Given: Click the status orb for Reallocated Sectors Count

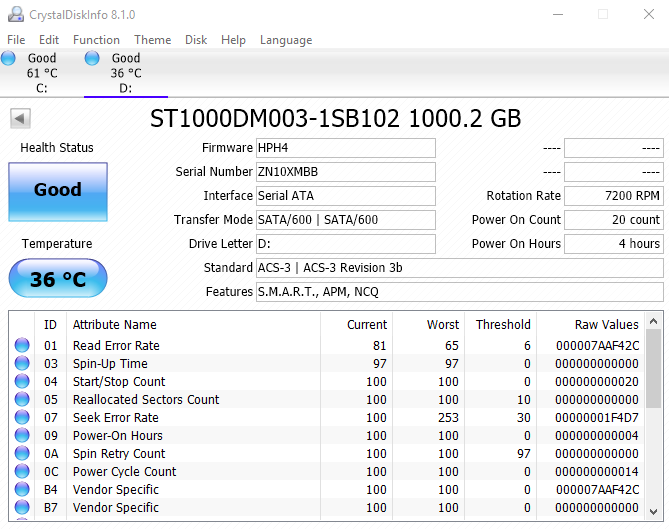Looking at the screenshot, I should pyautogui.click(x=22, y=399).
